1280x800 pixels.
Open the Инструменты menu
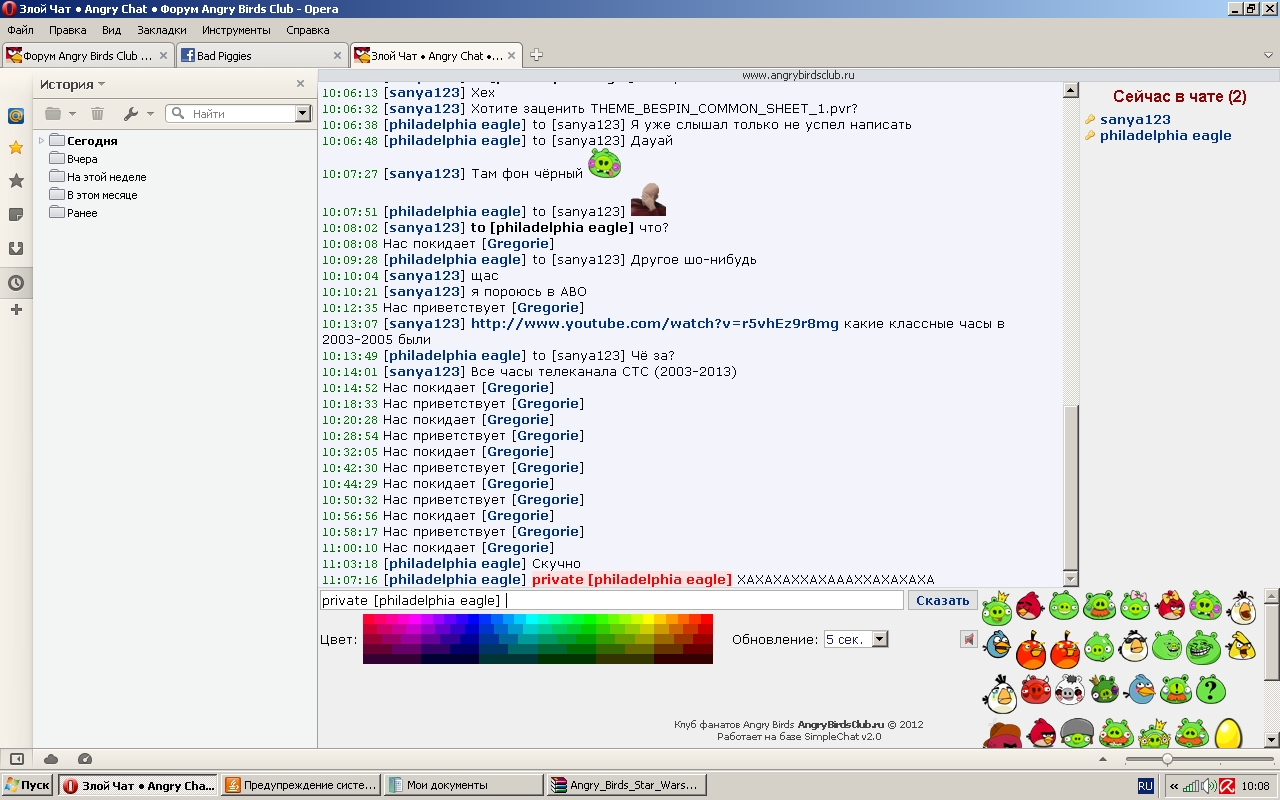click(236, 30)
